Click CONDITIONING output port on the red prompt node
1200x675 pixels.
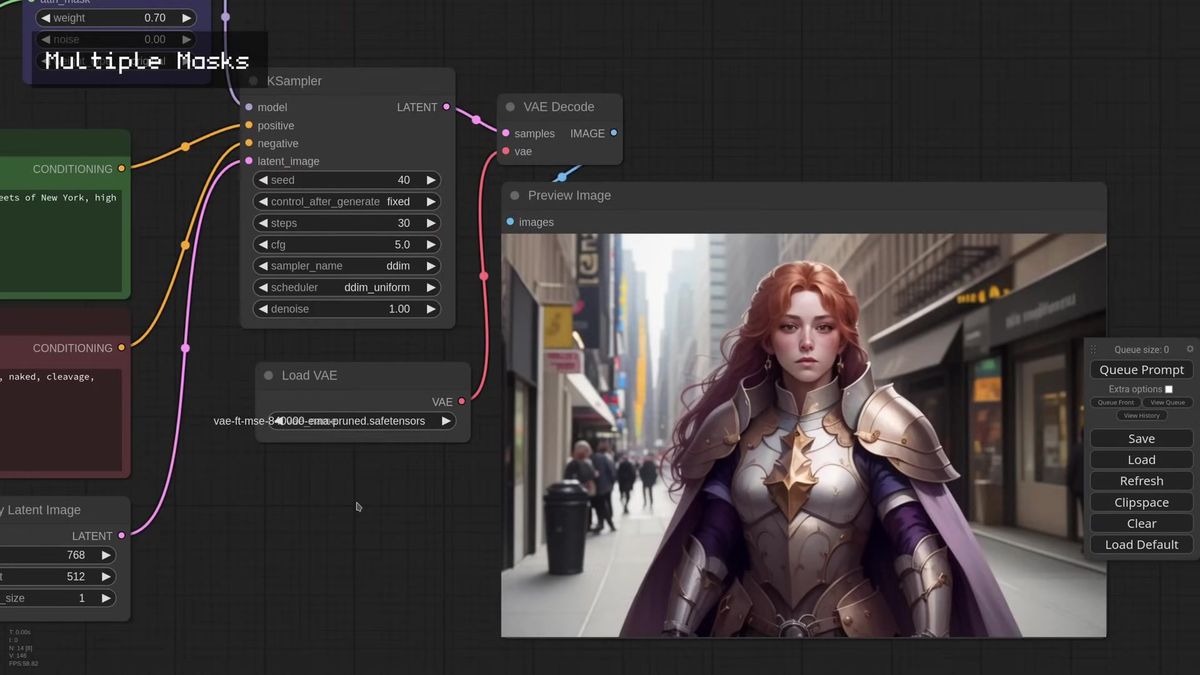[122, 348]
